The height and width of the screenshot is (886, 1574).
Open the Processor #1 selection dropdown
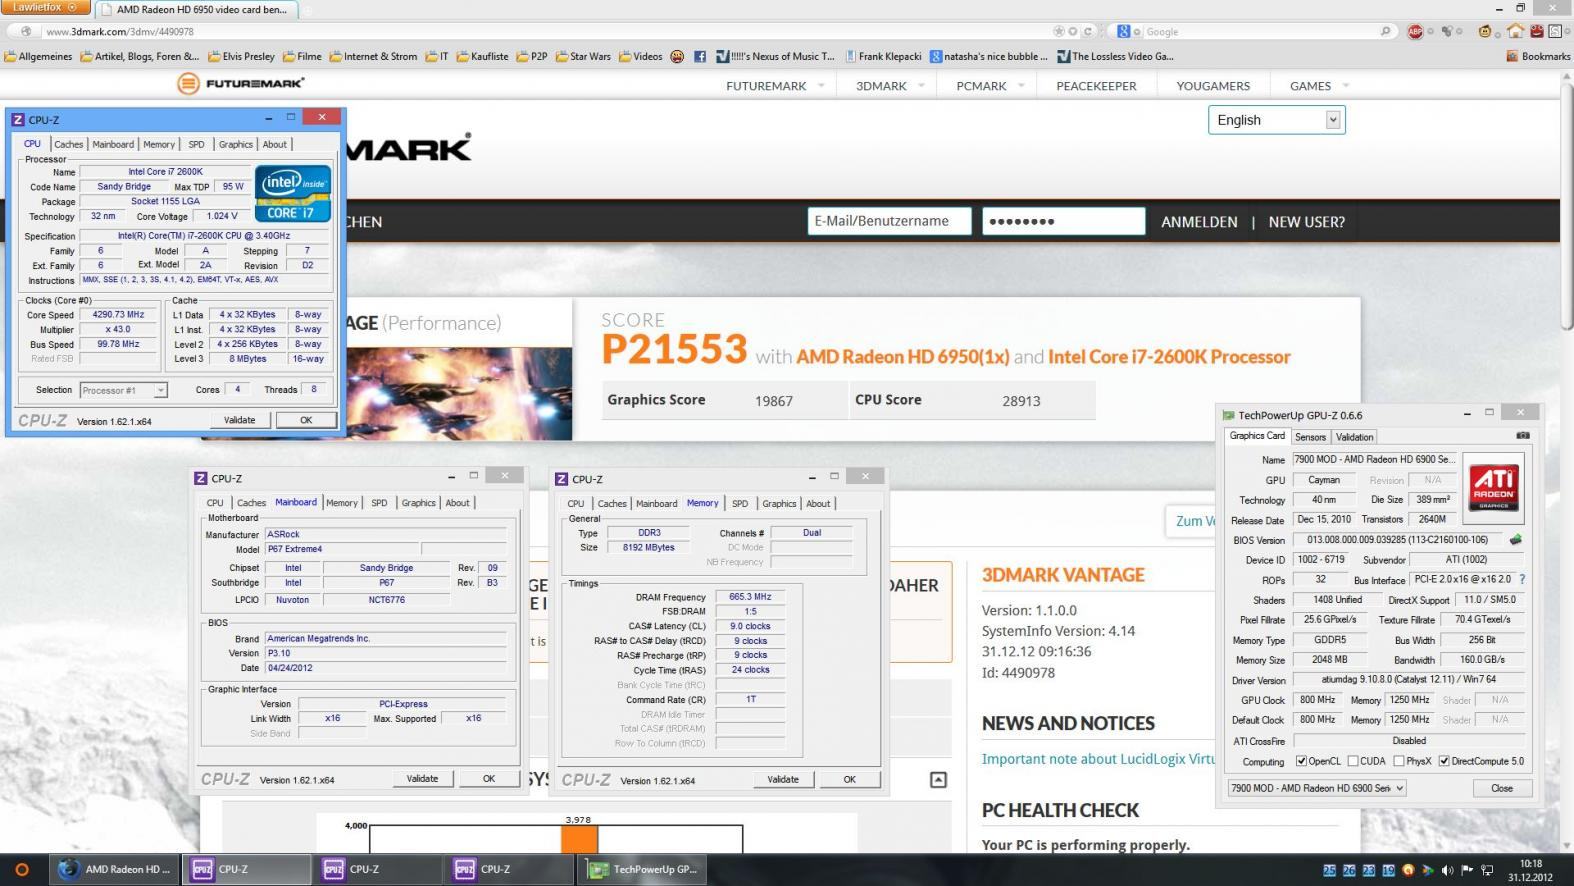tap(123, 390)
